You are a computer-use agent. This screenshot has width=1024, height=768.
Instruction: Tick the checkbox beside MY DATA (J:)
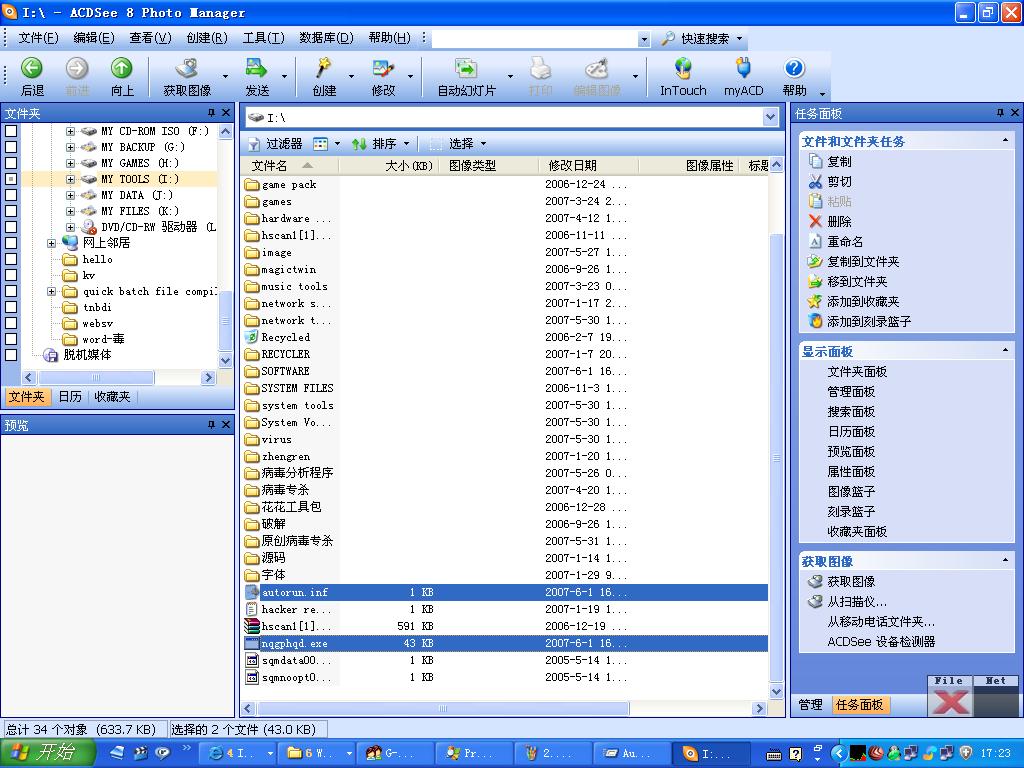pos(11,195)
